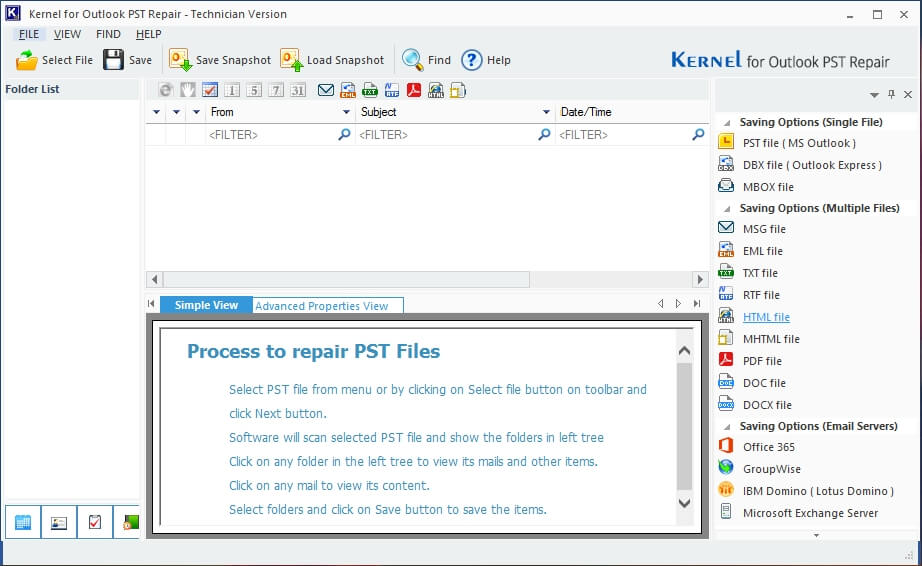Select the 1-day calendar view icon
Screen dimensions: 922x566
[232, 90]
